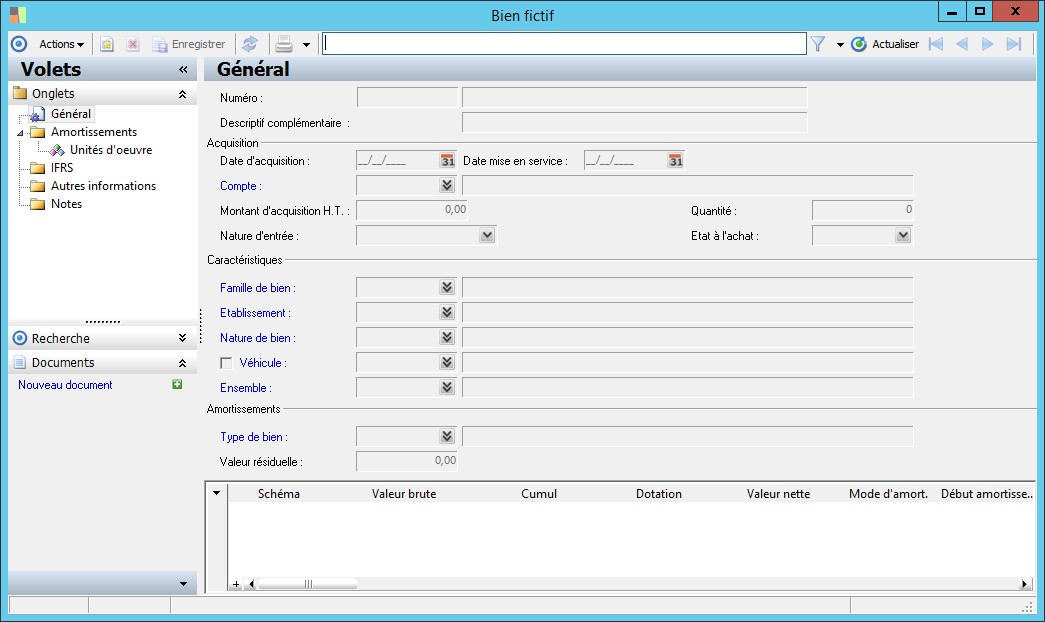The height and width of the screenshot is (622, 1045).
Task: Go to the first record
Action: pyautogui.click(x=936, y=44)
